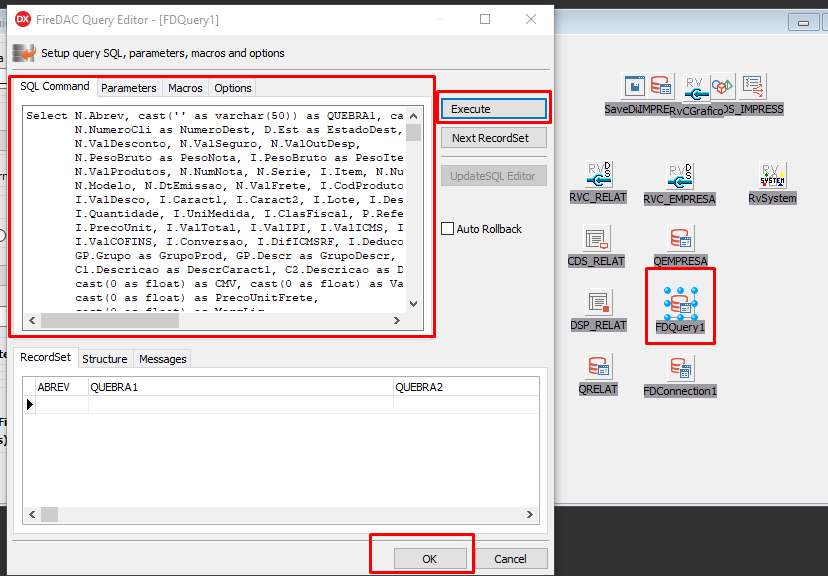Confirm the query with OK
The image size is (828, 576).
tap(430, 559)
